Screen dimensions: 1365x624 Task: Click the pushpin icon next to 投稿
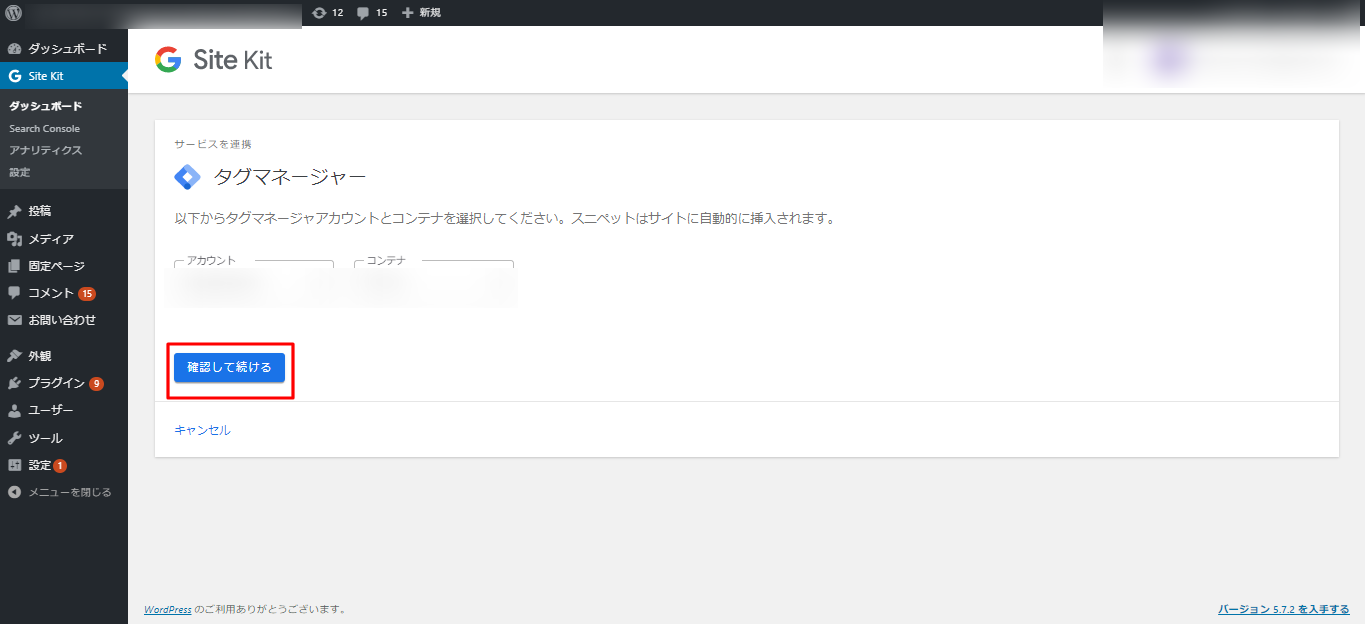[14, 211]
